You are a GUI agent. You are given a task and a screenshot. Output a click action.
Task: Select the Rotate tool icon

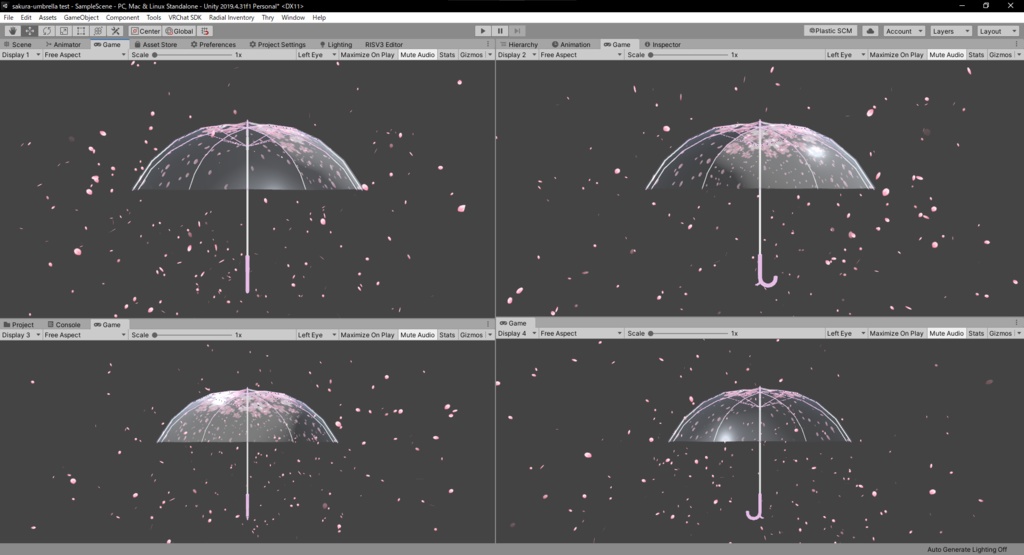47,31
